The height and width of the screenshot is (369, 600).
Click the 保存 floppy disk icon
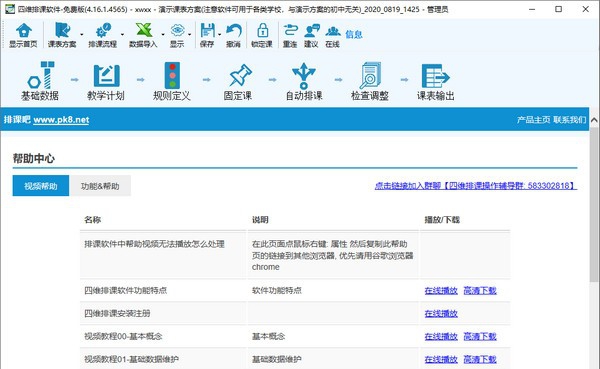[x=207, y=30]
